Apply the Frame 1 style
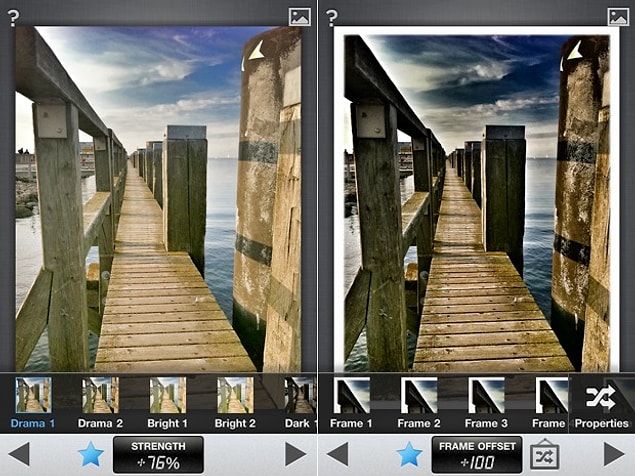Image resolution: width=635 pixels, height=476 pixels. click(x=352, y=395)
